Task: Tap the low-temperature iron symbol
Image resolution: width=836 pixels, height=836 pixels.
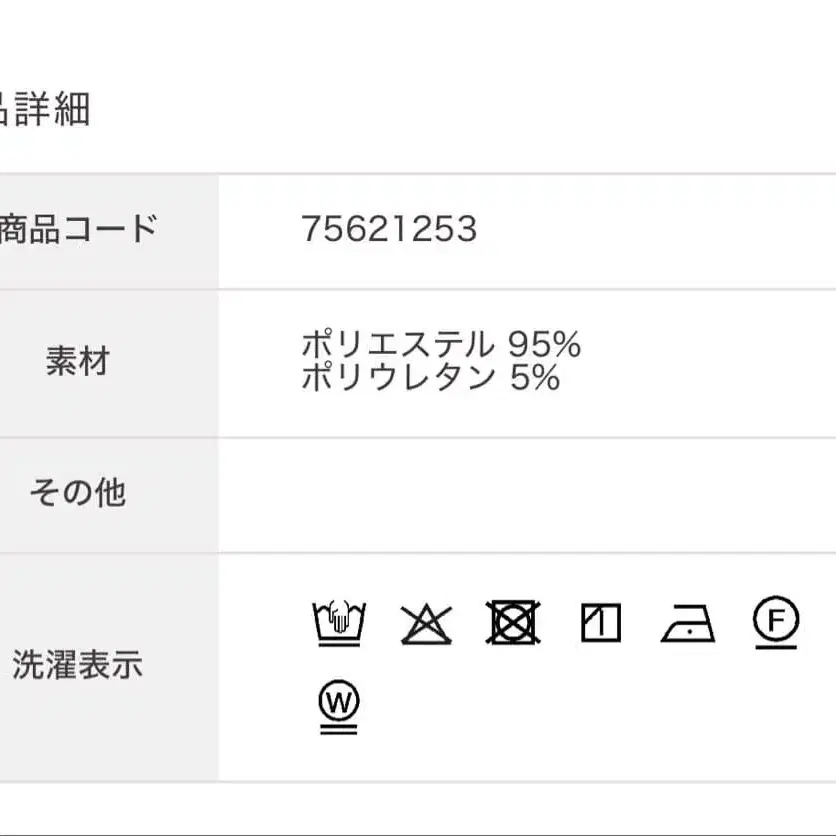Action: 688,624
